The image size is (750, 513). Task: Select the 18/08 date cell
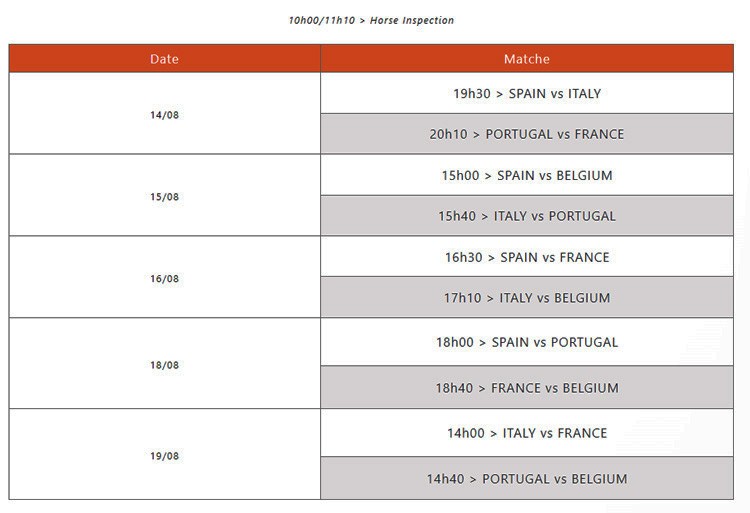[x=164, y=365]
